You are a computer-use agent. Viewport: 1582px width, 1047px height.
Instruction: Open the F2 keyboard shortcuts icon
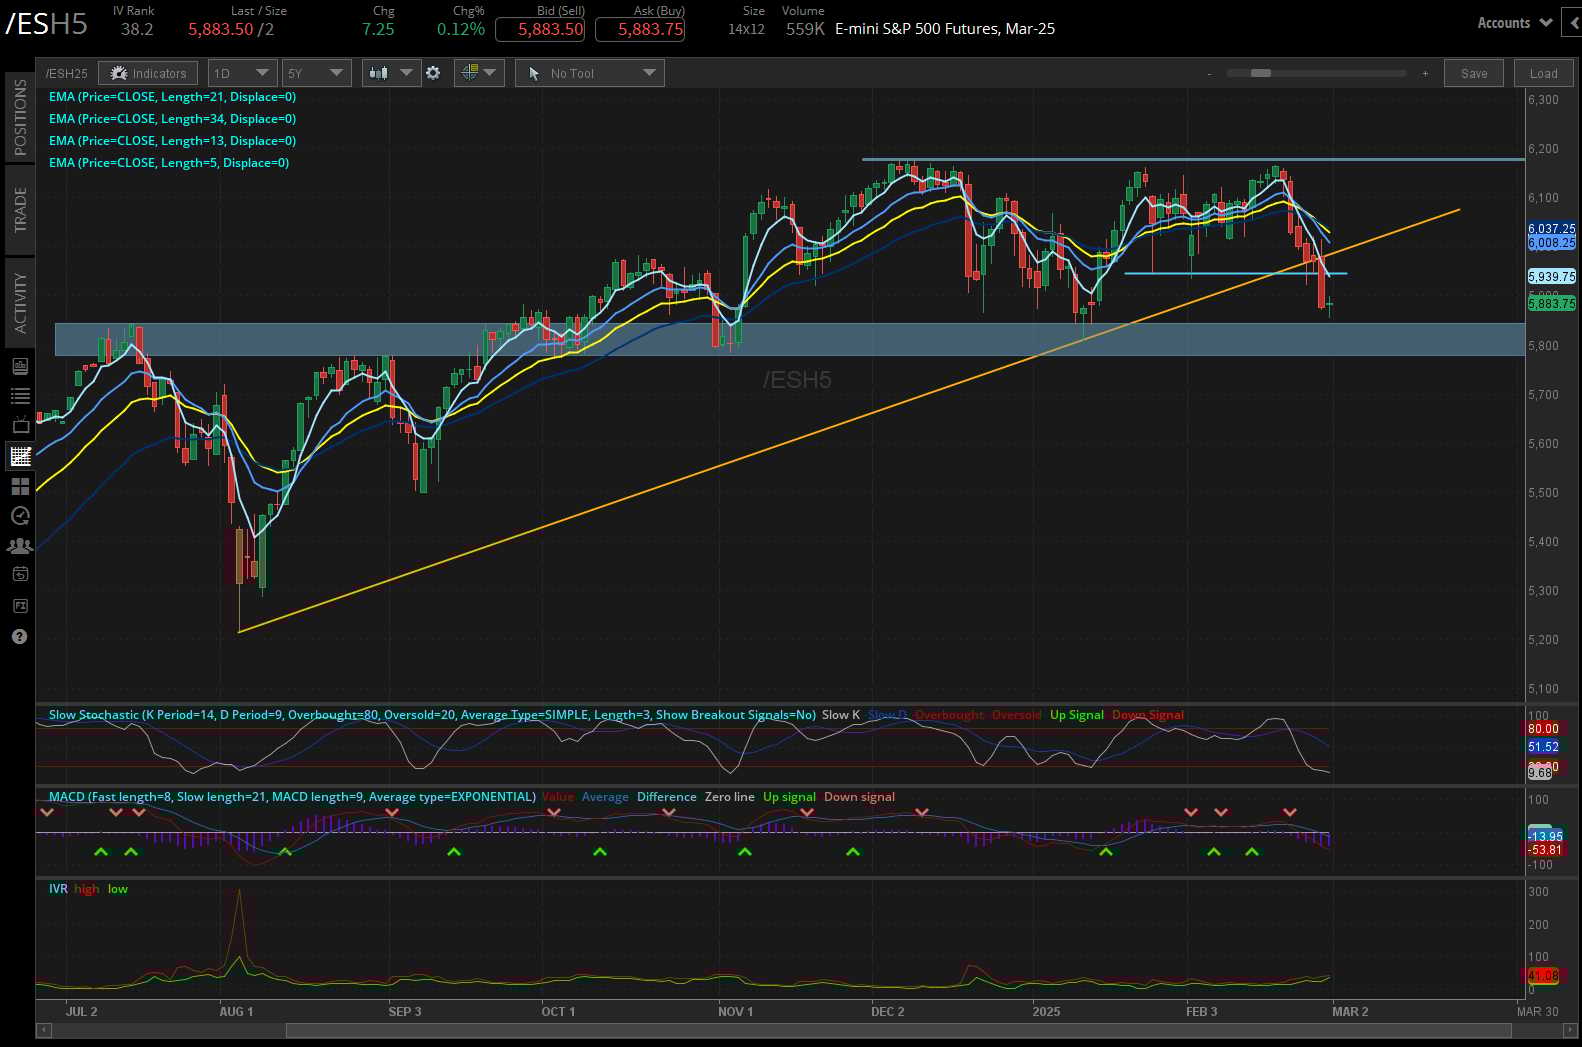[20, 606]
